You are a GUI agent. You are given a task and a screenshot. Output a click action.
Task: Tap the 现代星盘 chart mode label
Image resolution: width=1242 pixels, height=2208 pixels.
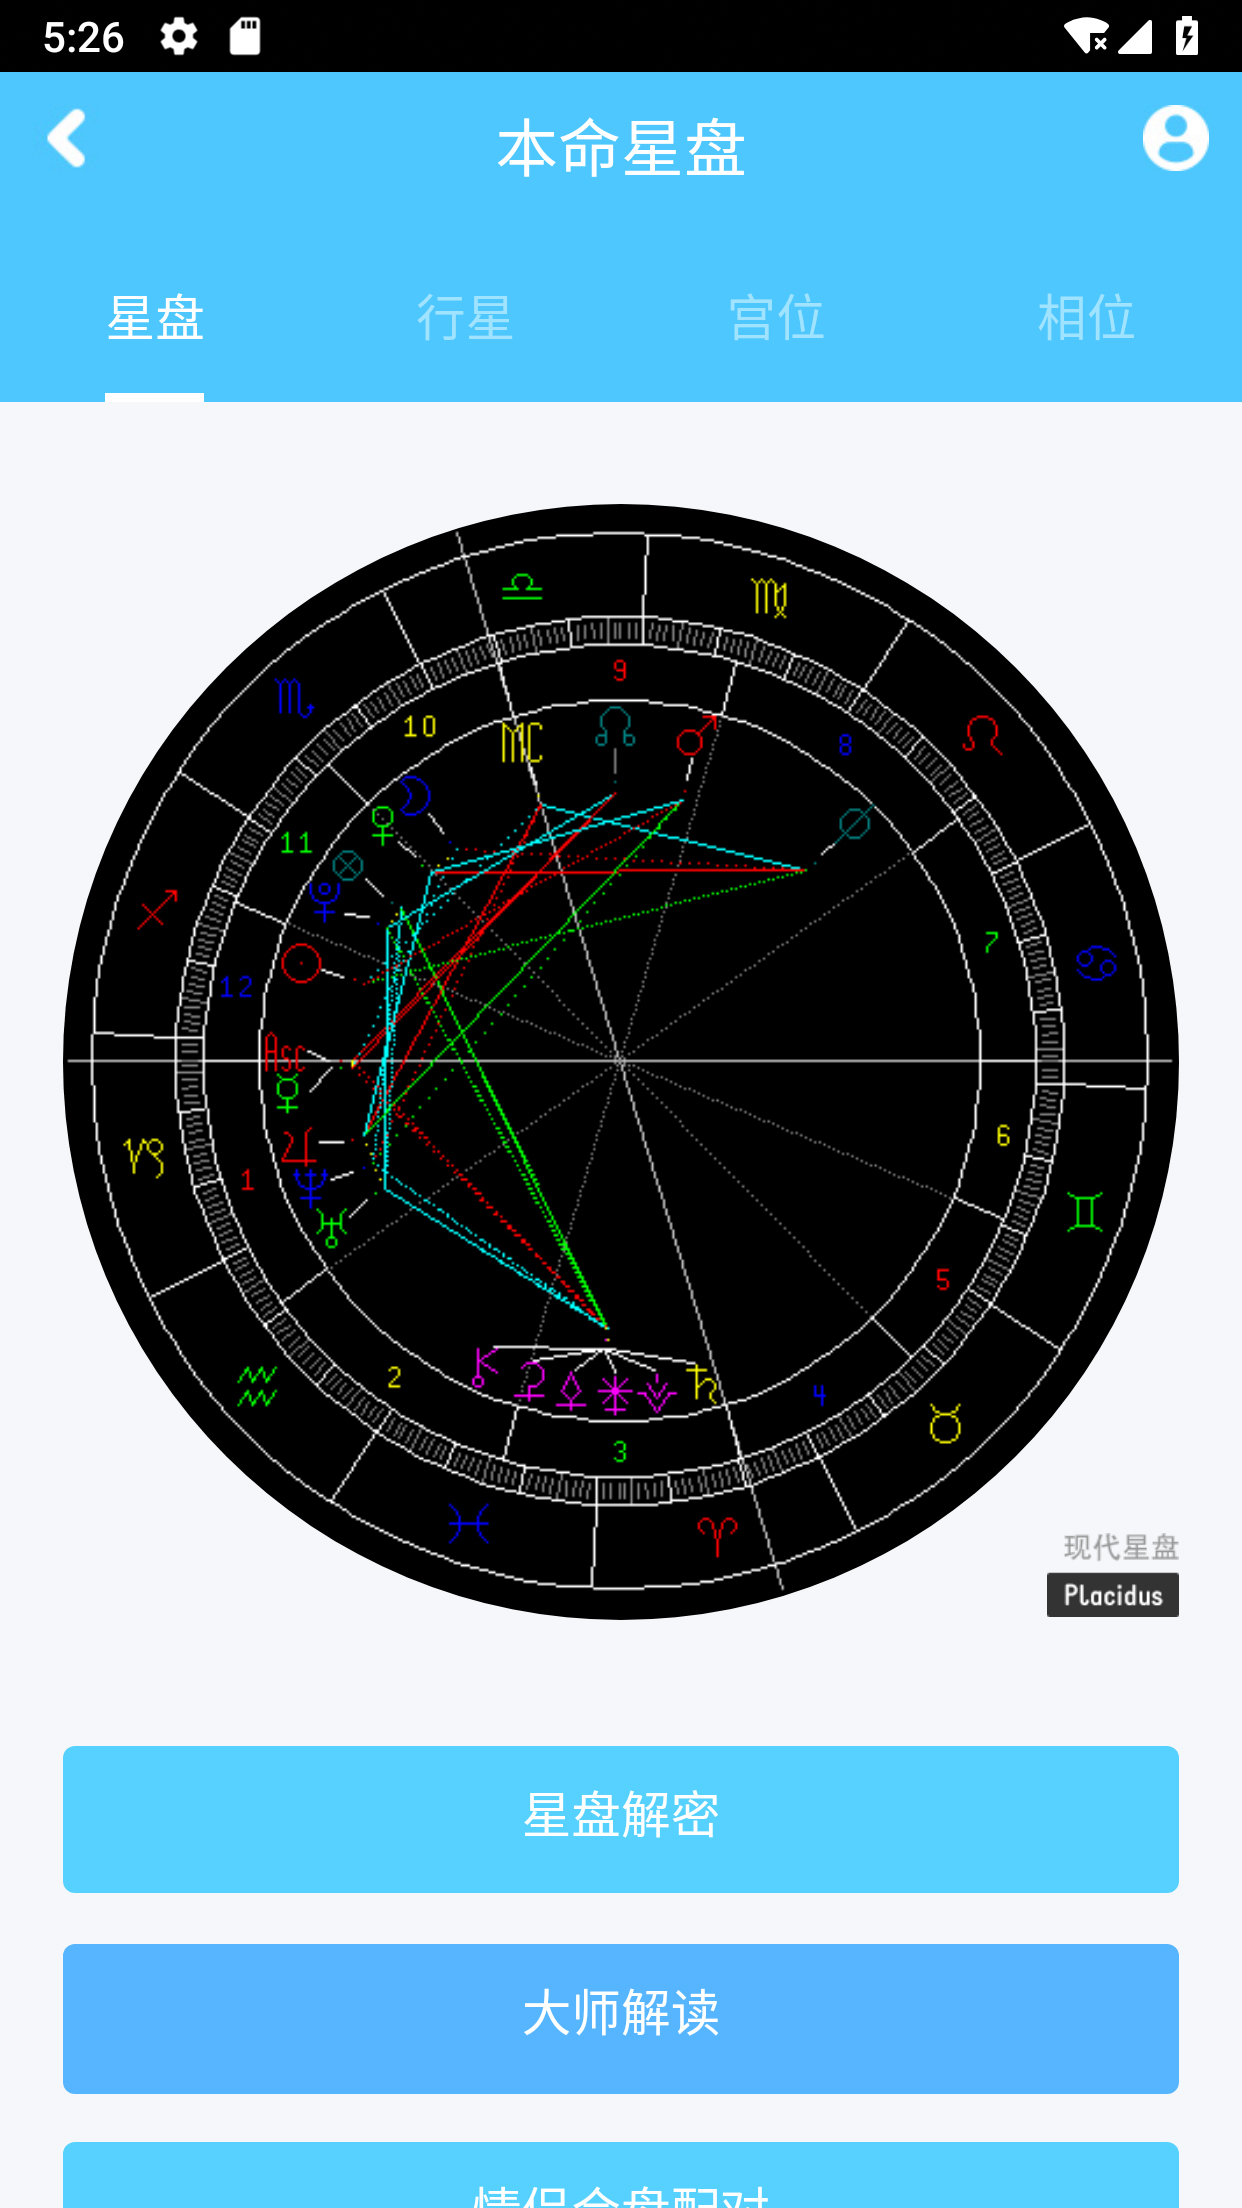tap(1120, 1547)
